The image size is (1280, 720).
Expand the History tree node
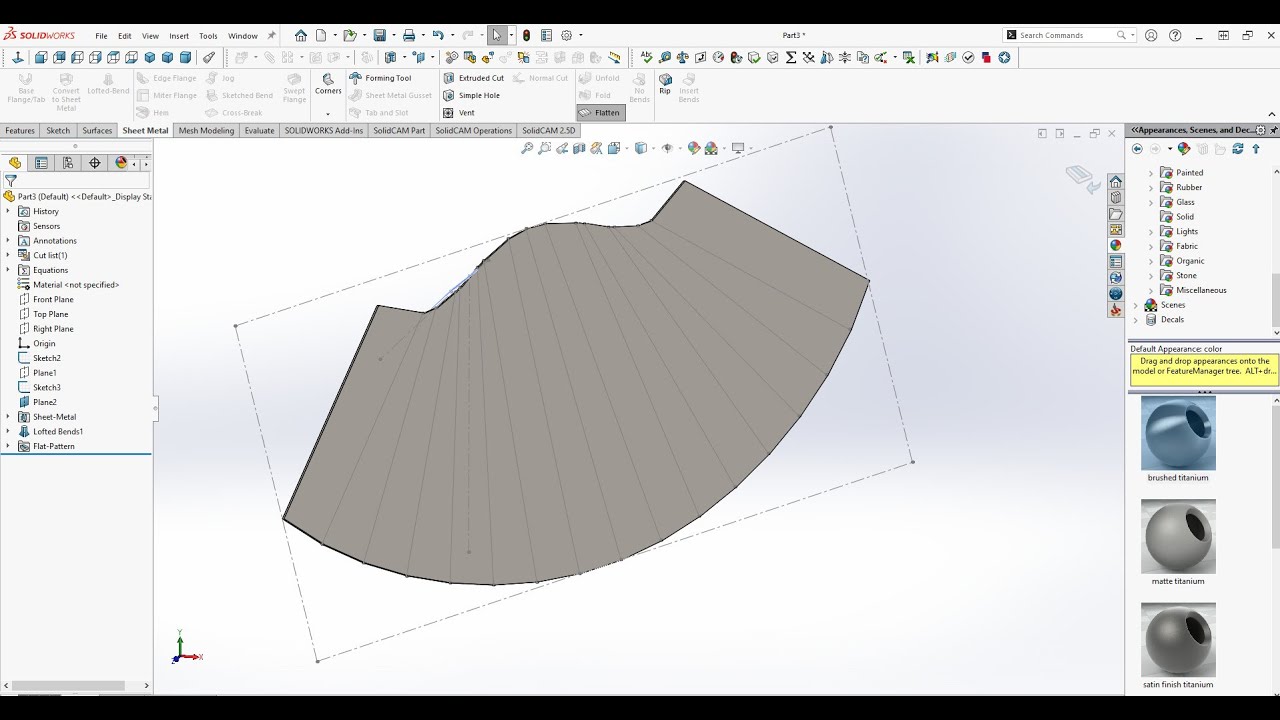pyautogui.click(x=8, y=211)
